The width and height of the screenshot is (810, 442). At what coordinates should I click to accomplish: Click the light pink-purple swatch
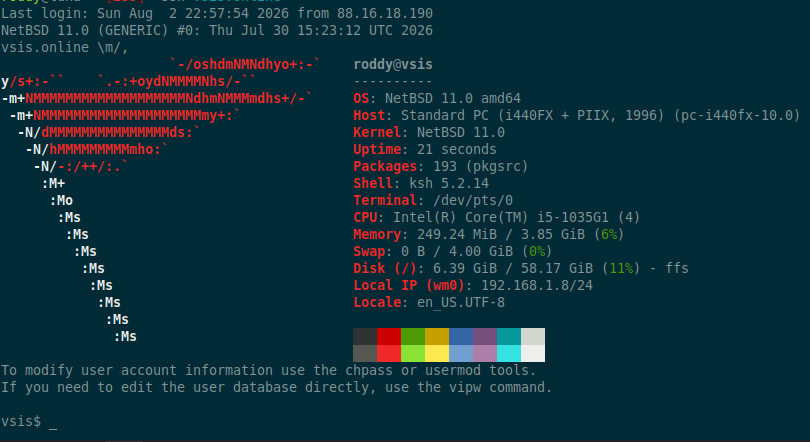tap(485, 353)
